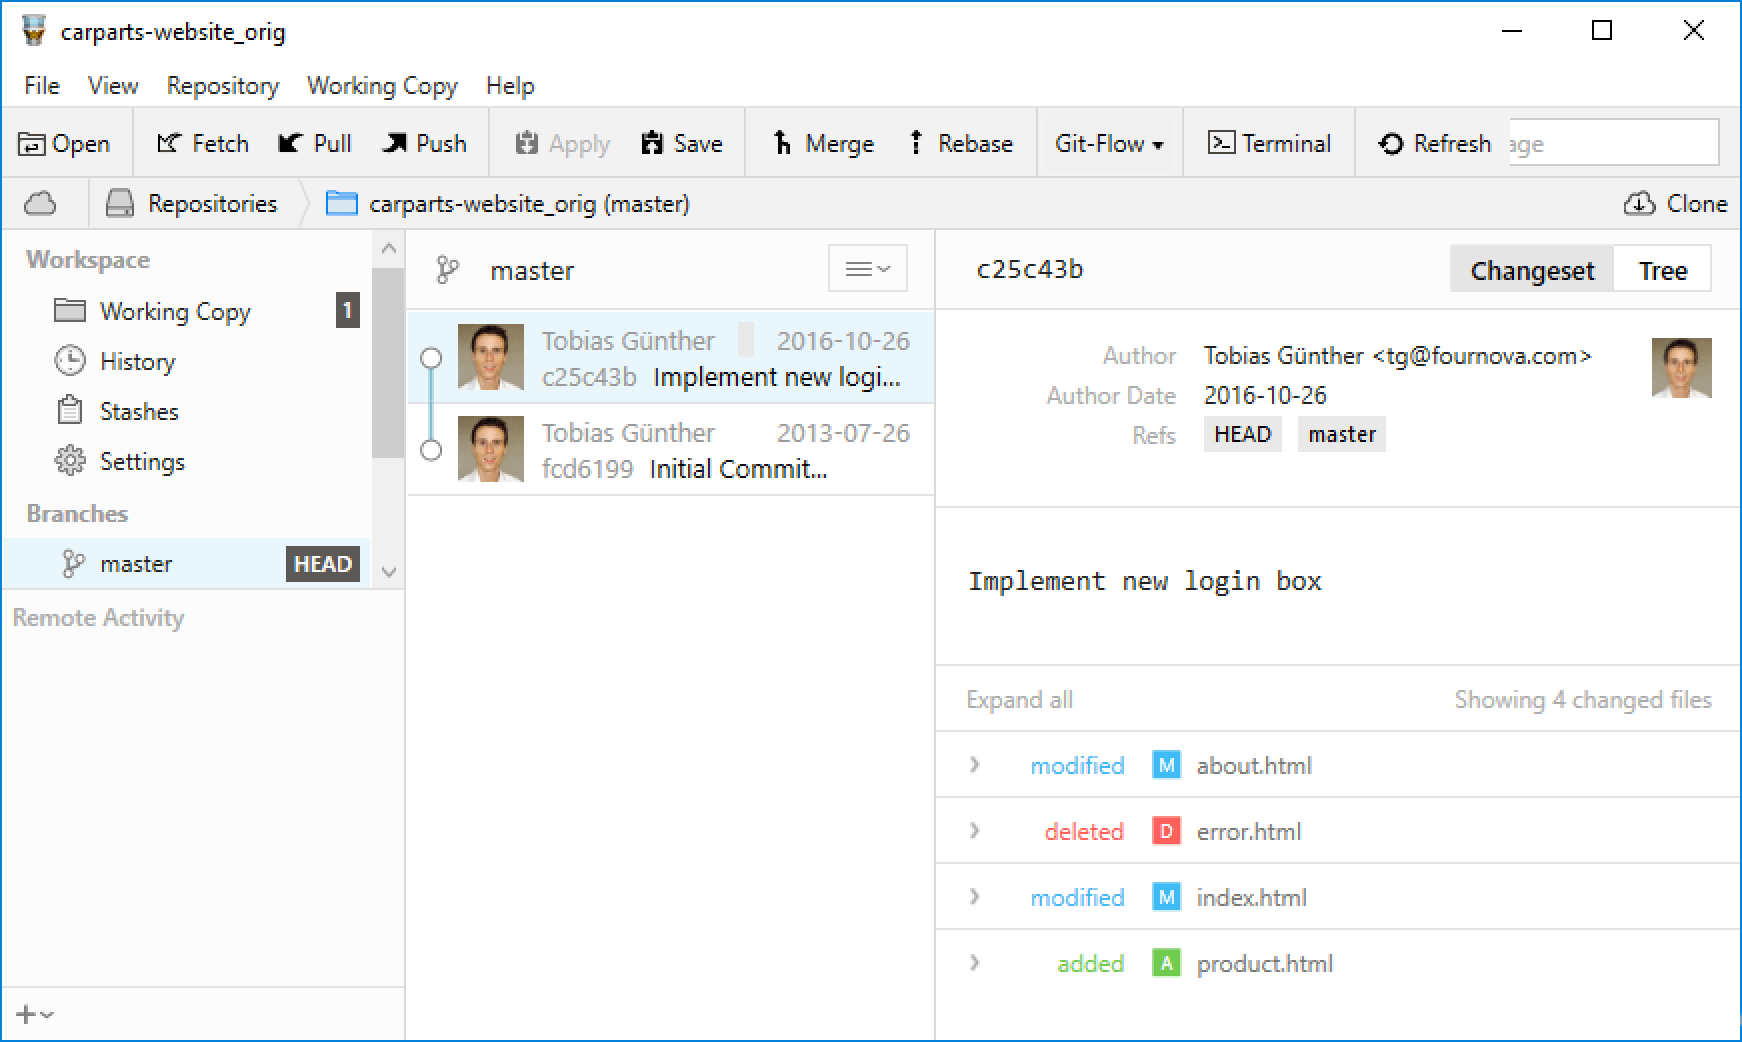Click Expand all changed files
Viewport: 1742px width, 1042px height.
1019,700
